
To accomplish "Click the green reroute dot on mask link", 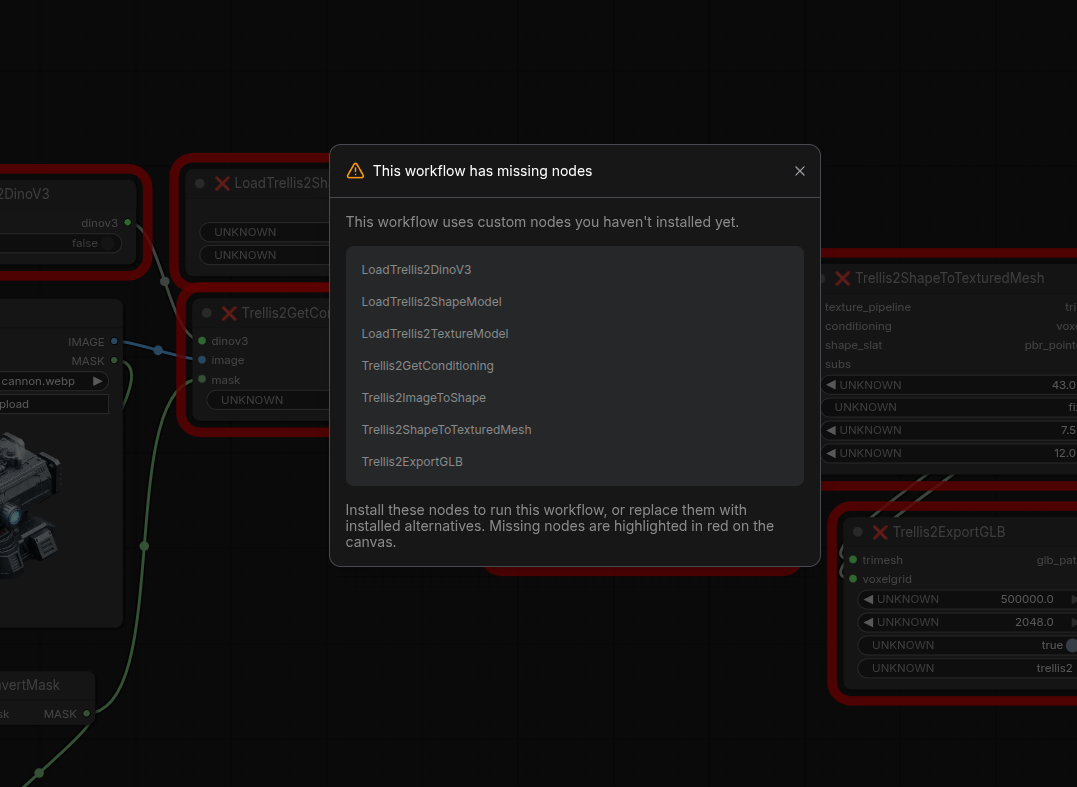I will click(144, 546).
